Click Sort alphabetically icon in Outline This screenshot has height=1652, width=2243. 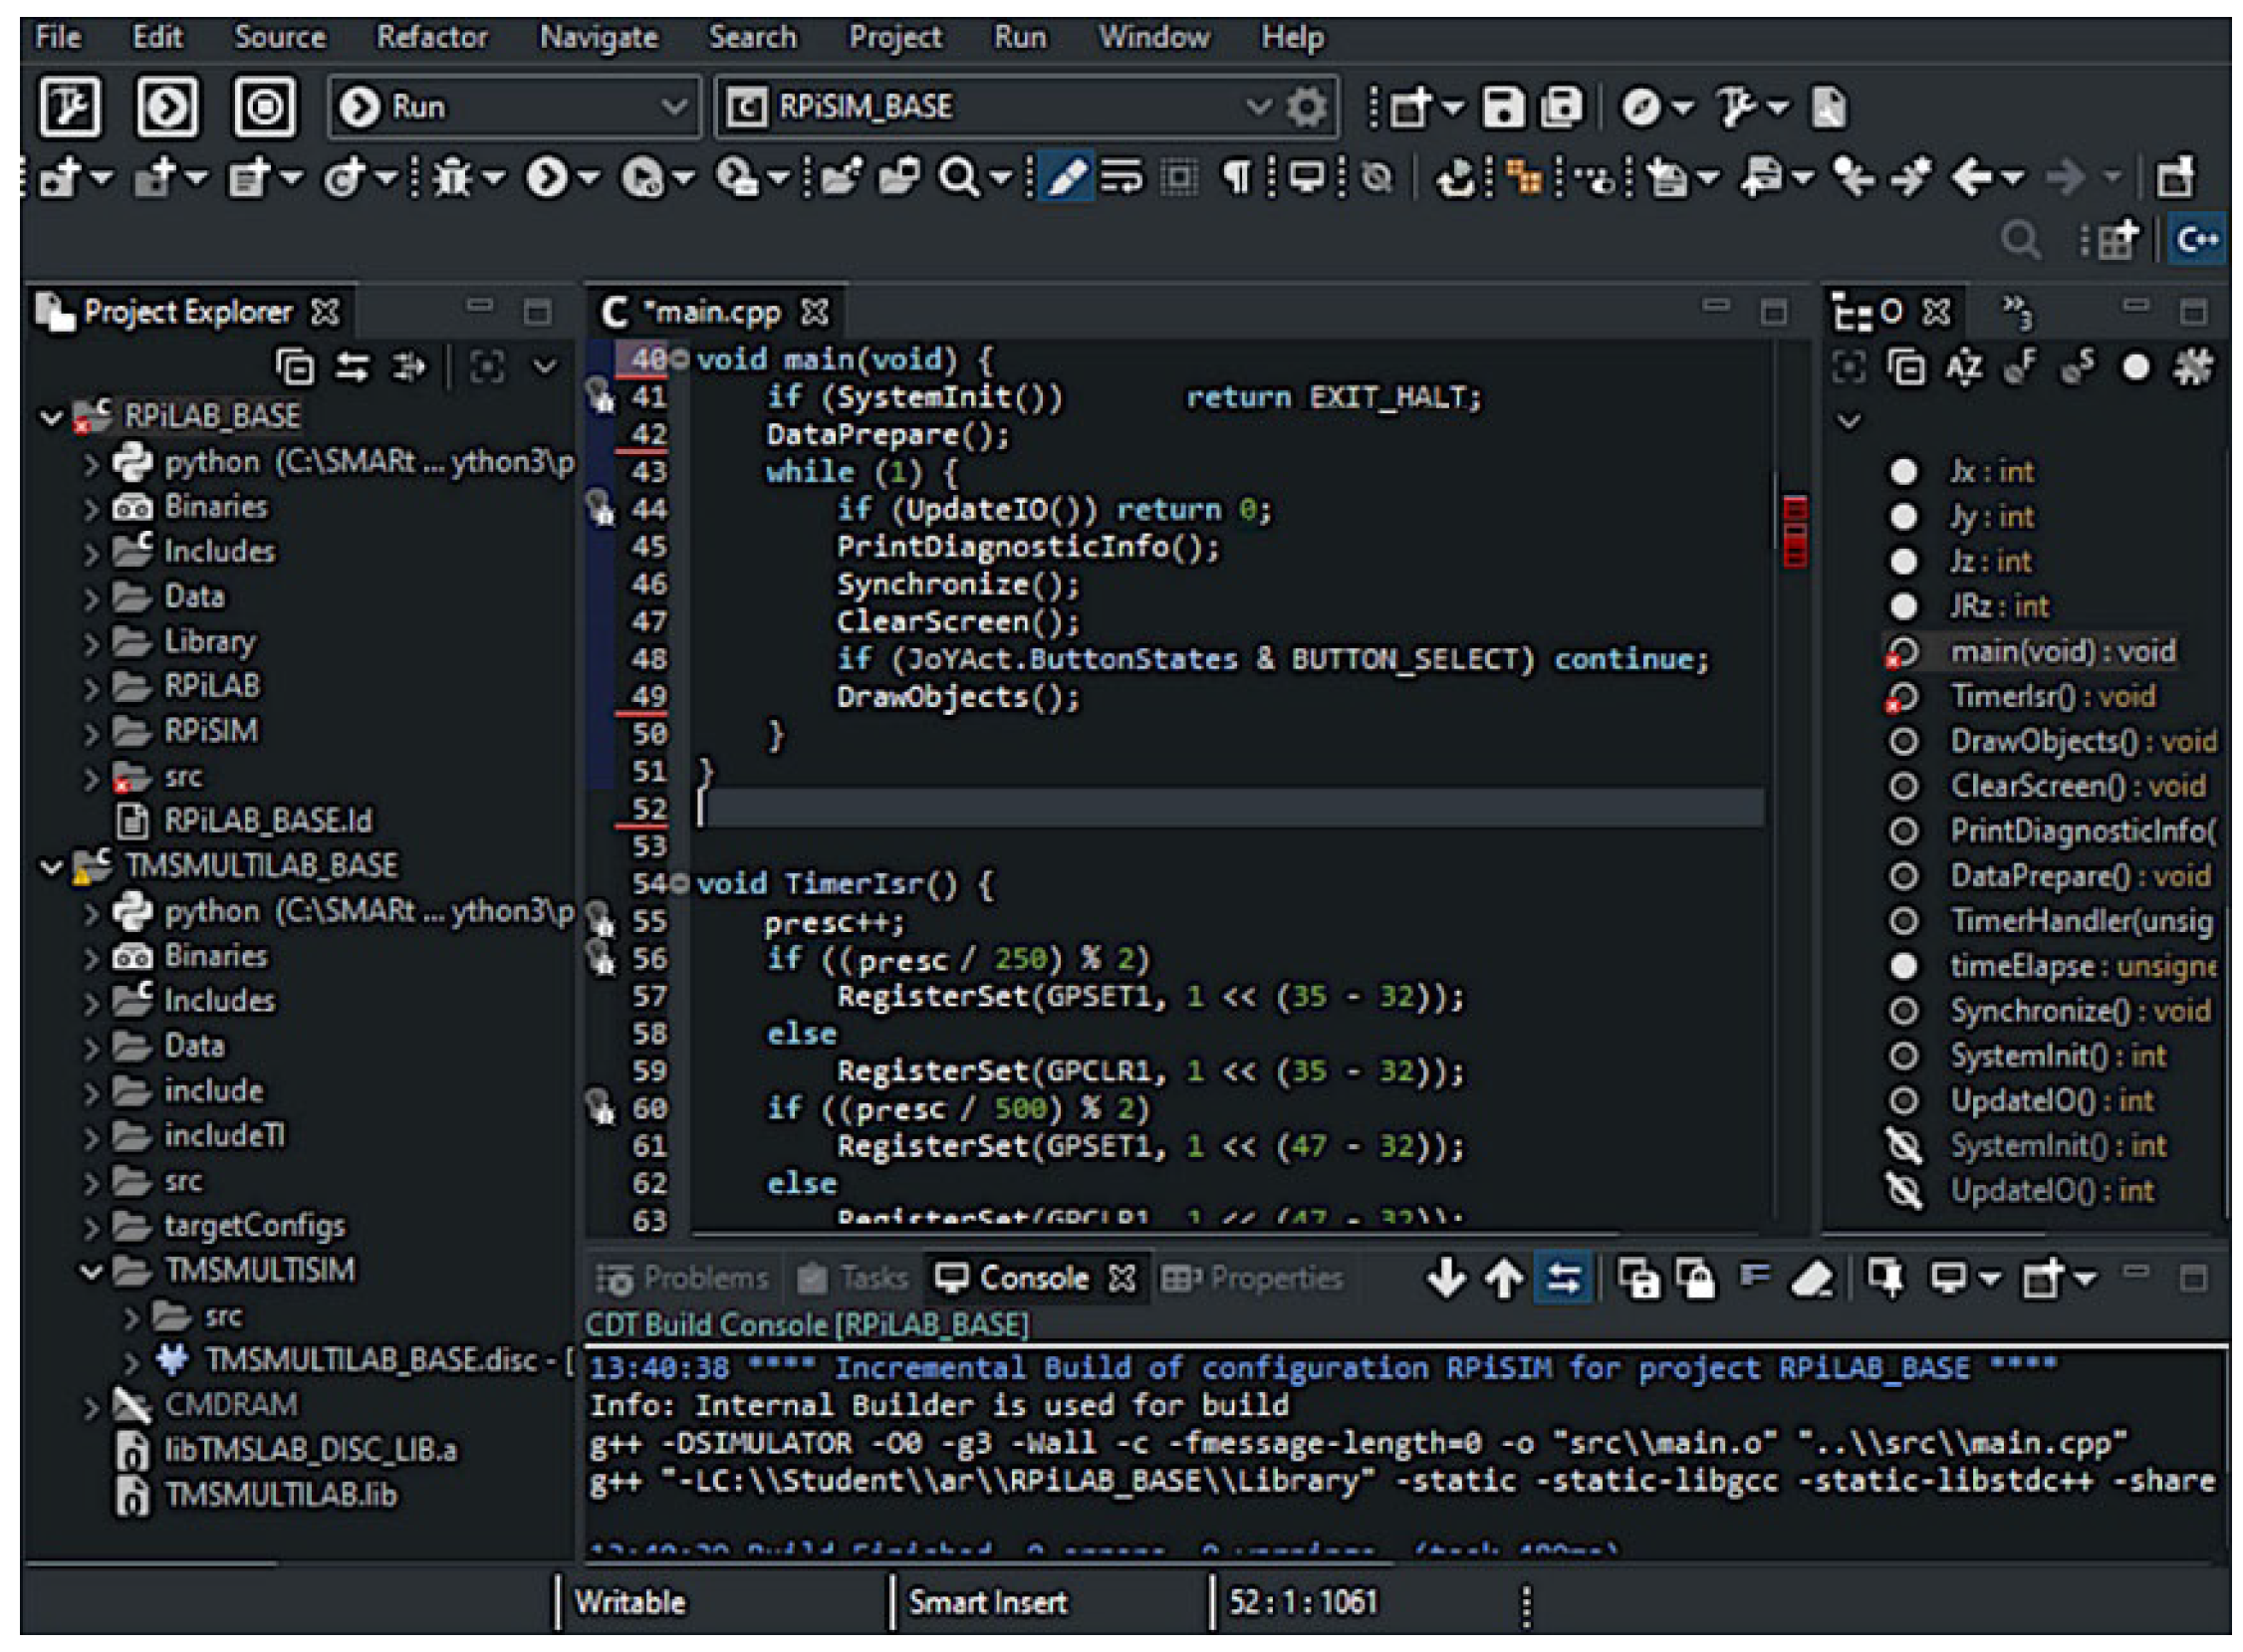(1962, 367)
